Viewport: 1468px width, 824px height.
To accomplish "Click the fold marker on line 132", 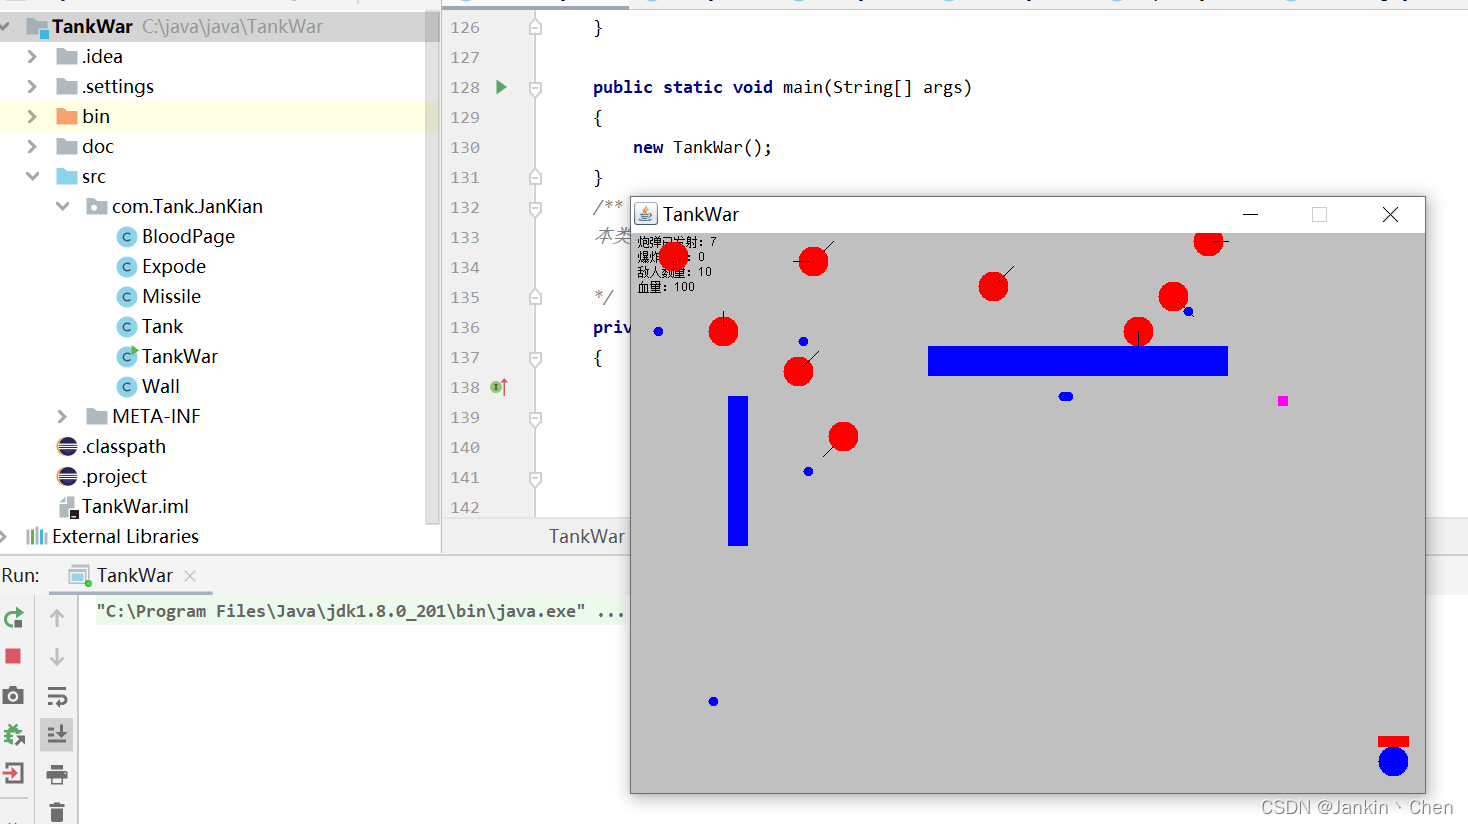I will point(535,208).
